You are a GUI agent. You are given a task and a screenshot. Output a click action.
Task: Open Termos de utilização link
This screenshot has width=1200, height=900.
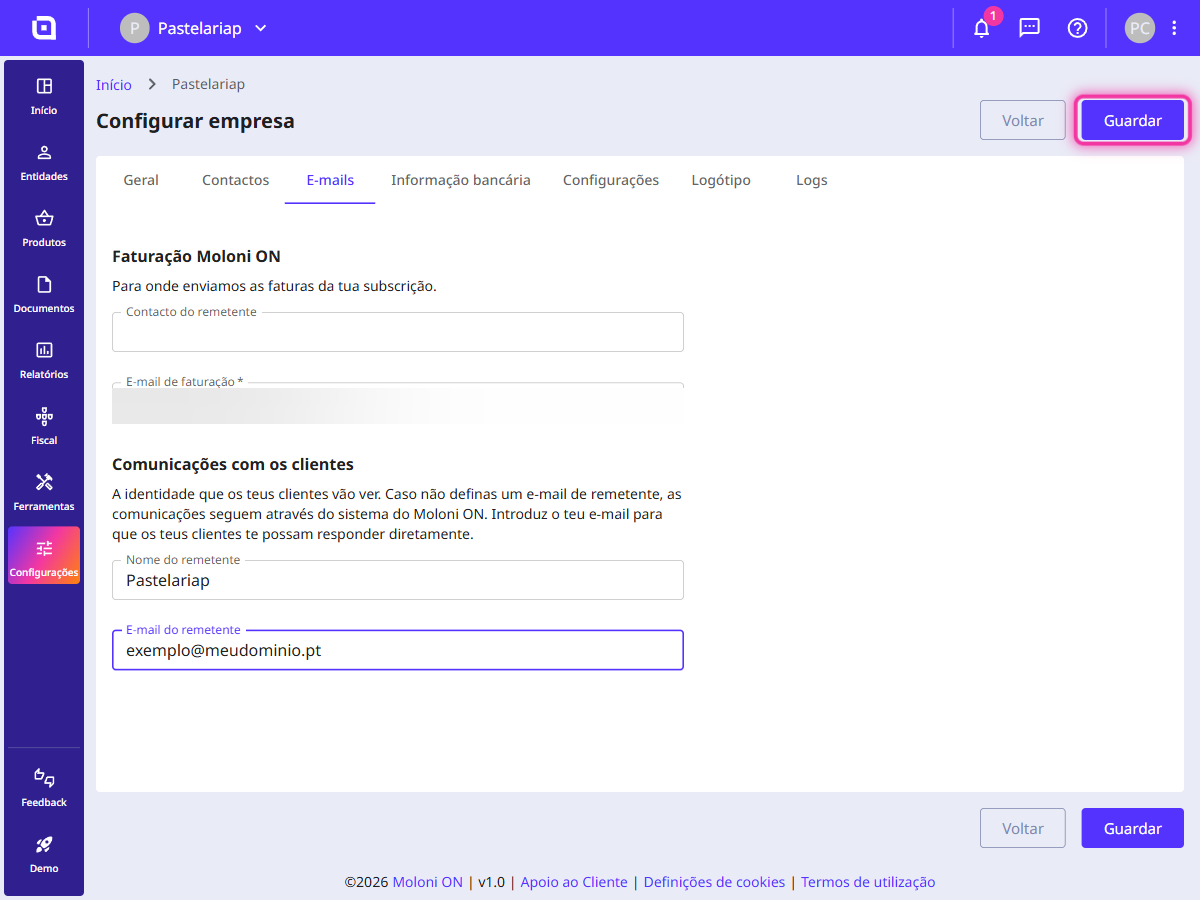tap(868, 882)
